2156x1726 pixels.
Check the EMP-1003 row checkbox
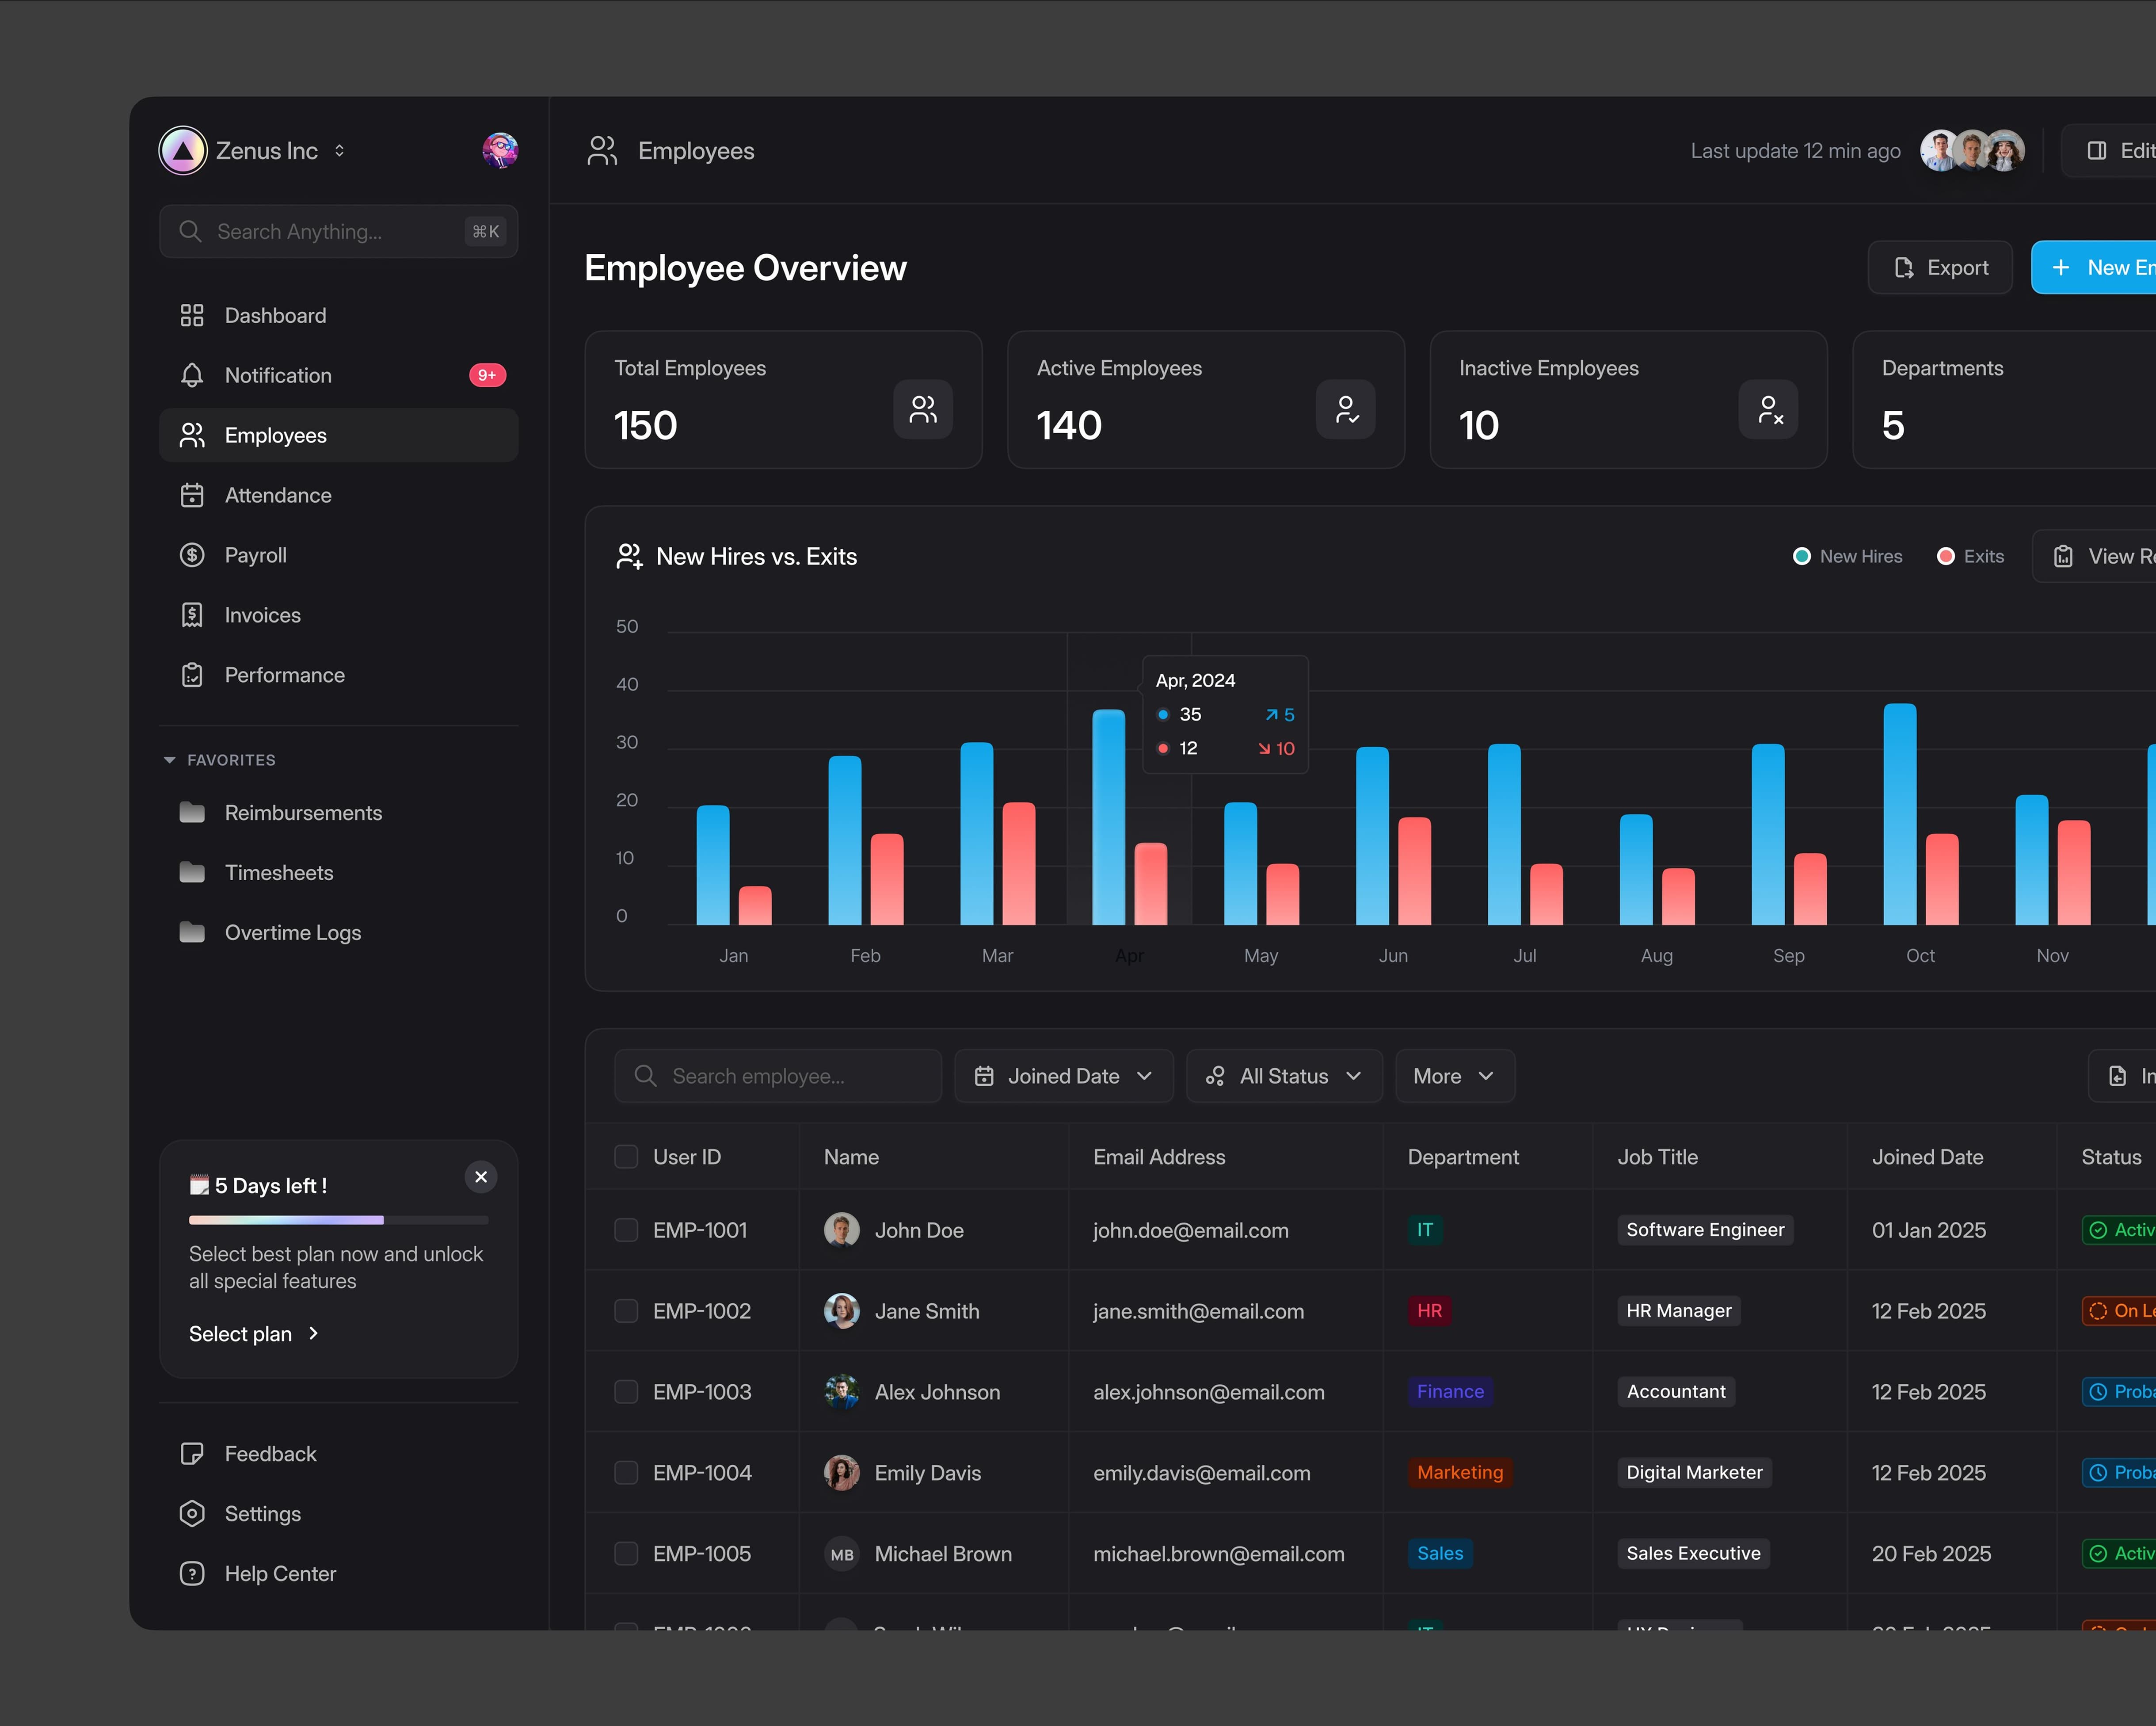tap(626, 1392)
